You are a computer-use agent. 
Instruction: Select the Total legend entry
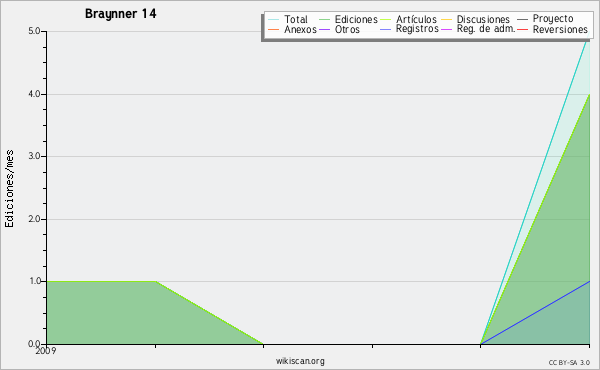tap(288, 19)
